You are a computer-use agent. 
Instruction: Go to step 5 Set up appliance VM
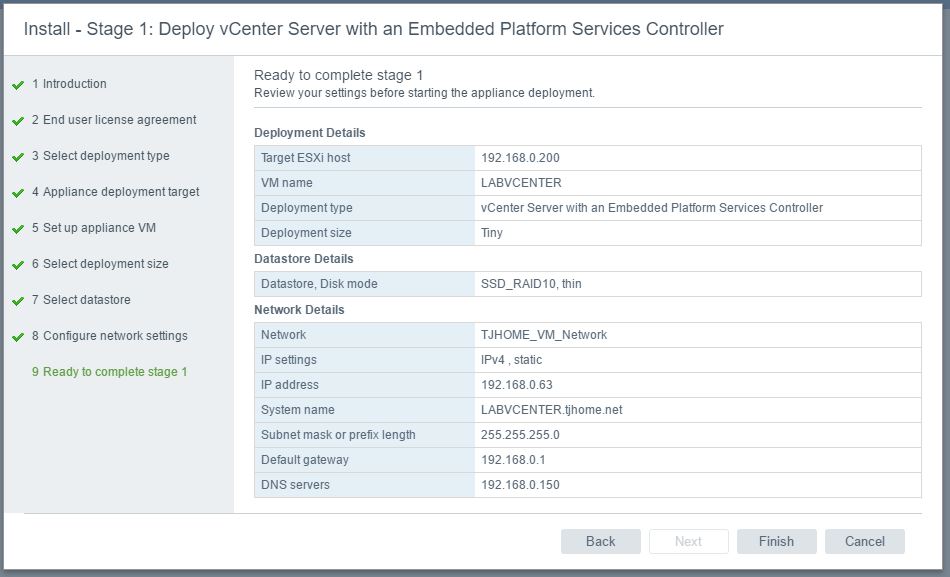pyautogui.click(x=94, y=227)
